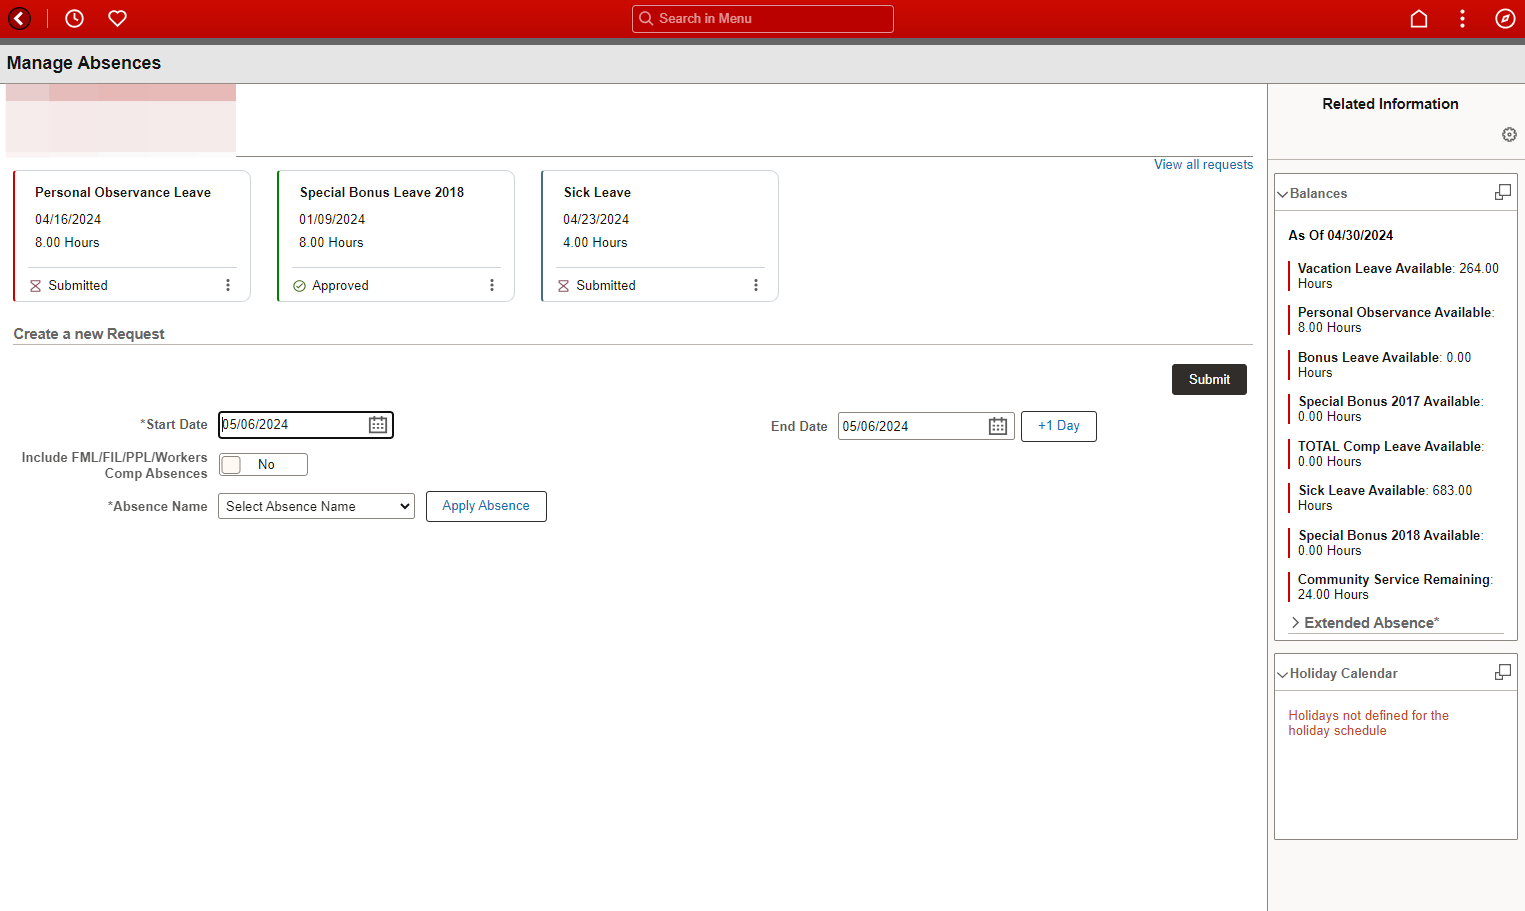This screenshot has width=1525, height=911.
Task: Open the Absence Name dropdown
Action: click(316, 506)
